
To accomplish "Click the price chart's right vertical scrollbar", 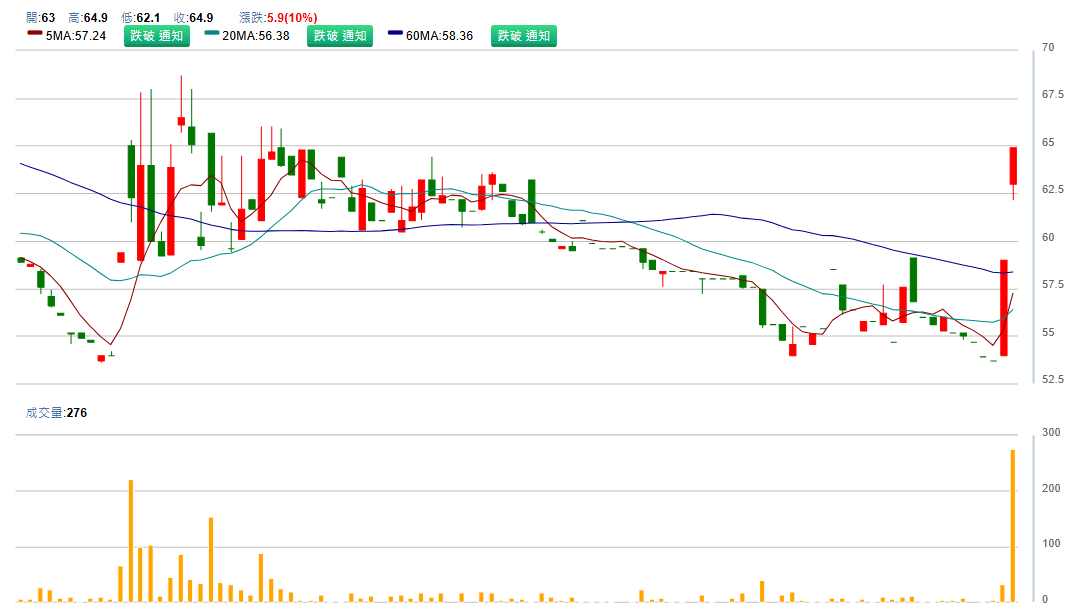I will [x=1034, y=215].
